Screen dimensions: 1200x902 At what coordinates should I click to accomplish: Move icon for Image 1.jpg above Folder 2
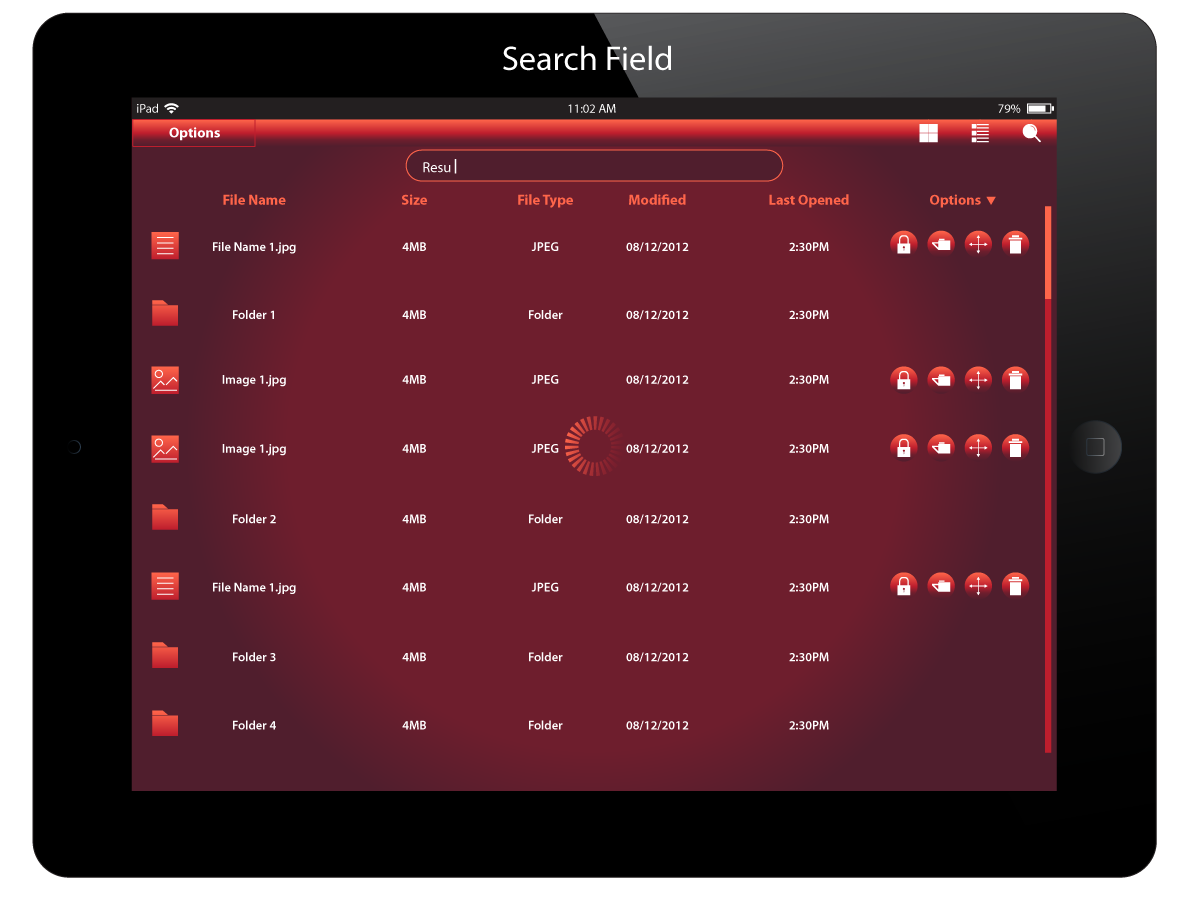point(978,447)
